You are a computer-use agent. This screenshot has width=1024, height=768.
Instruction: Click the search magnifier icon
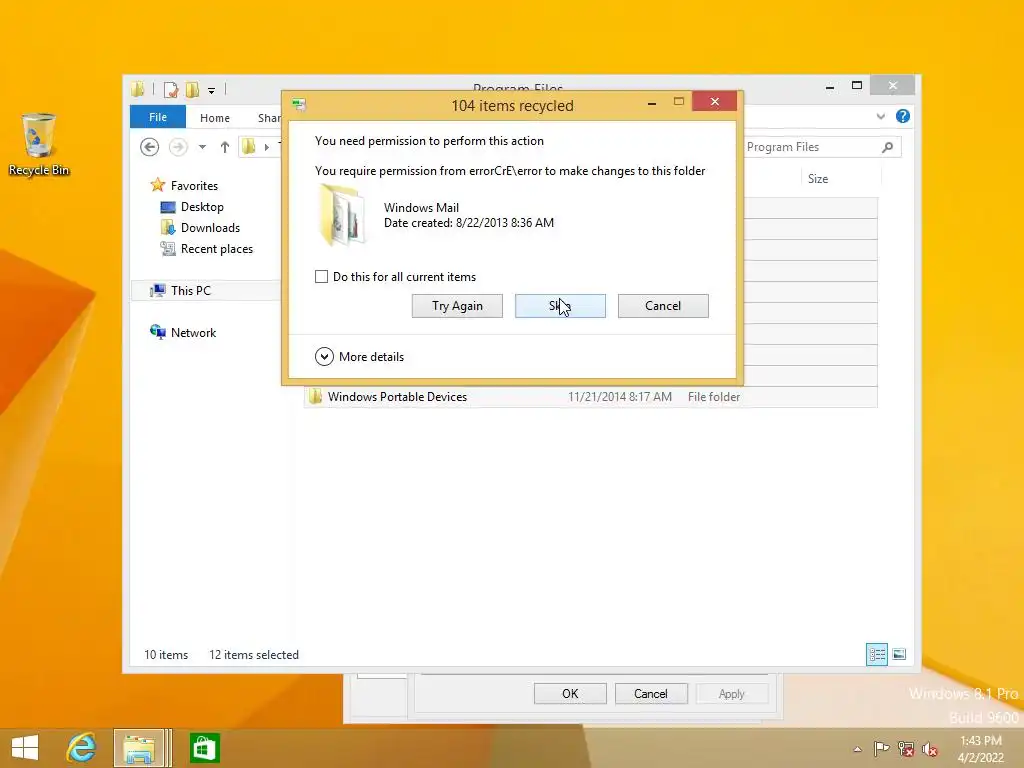[x=887, y=147]
